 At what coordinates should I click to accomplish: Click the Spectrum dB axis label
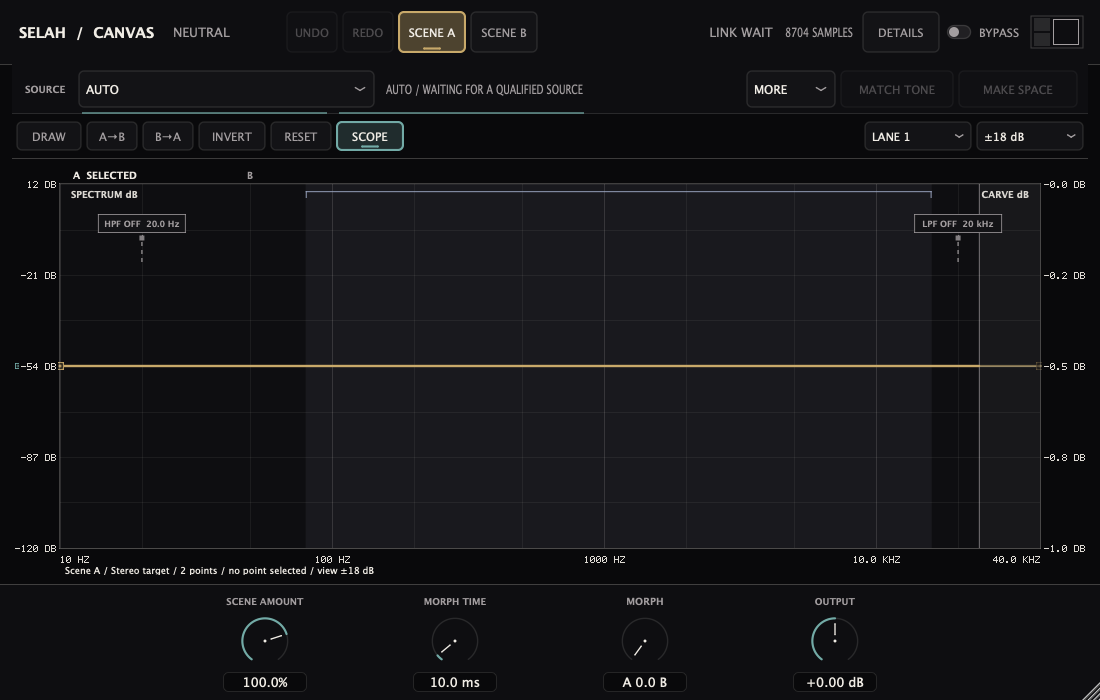tap(104, 194)
